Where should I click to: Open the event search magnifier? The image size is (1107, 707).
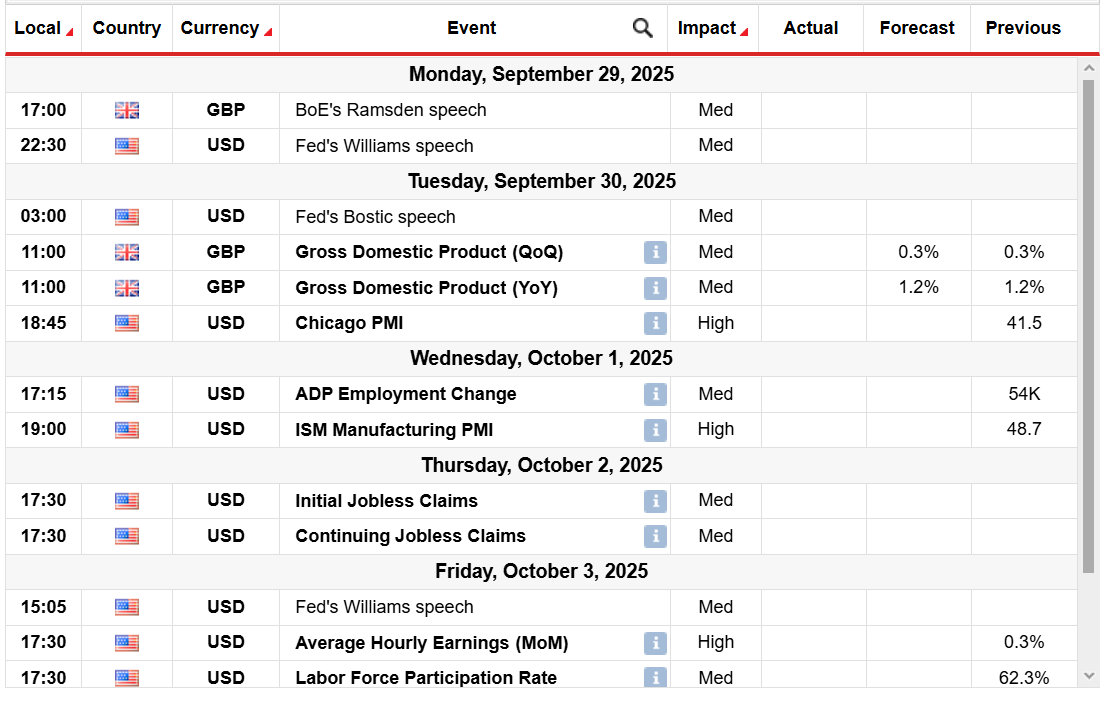coord(643,28)
